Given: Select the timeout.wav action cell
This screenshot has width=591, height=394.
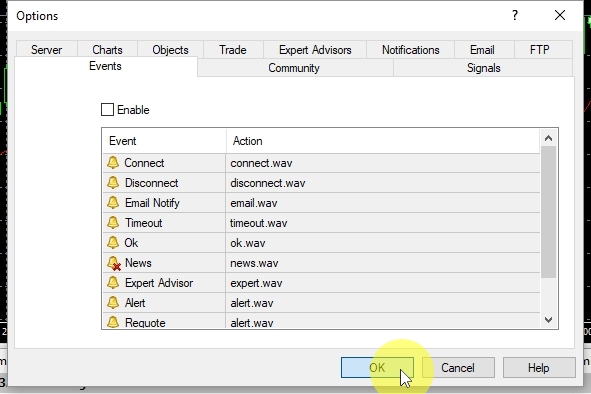Looking at the screenshot, I should tap(383, 223).
